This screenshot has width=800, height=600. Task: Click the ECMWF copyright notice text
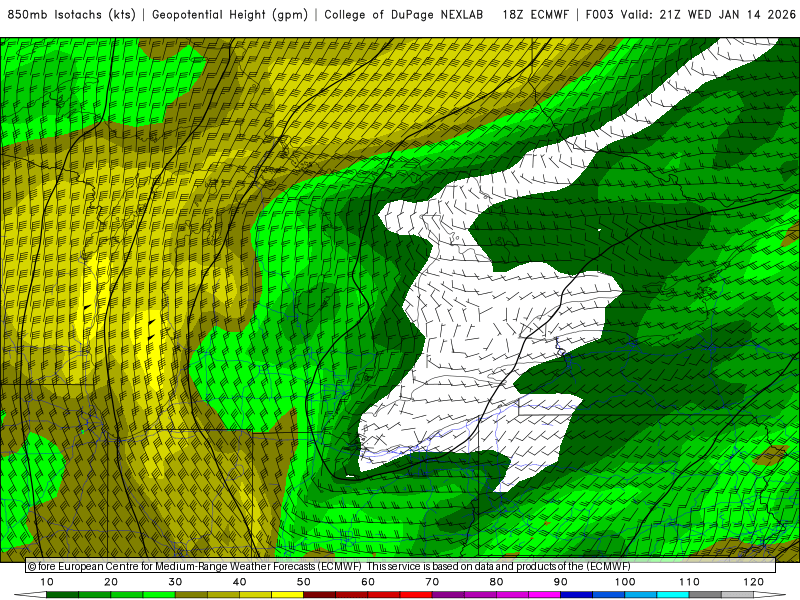[x=329, y=566]
